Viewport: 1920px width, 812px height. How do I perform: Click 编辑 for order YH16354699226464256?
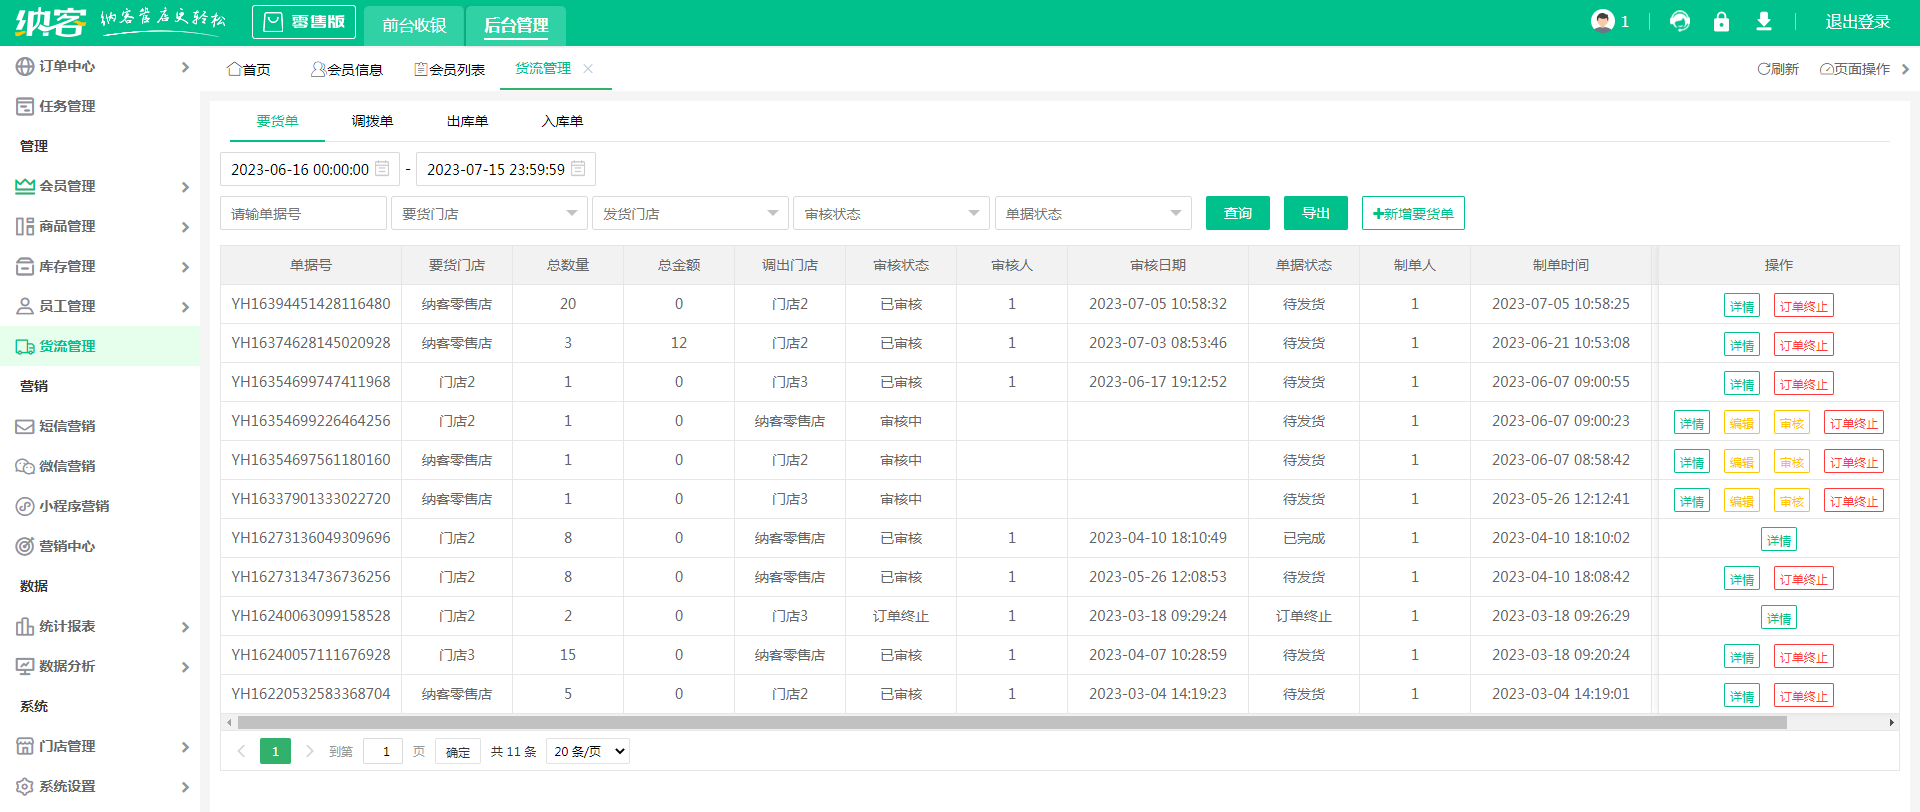point(1742,423)
